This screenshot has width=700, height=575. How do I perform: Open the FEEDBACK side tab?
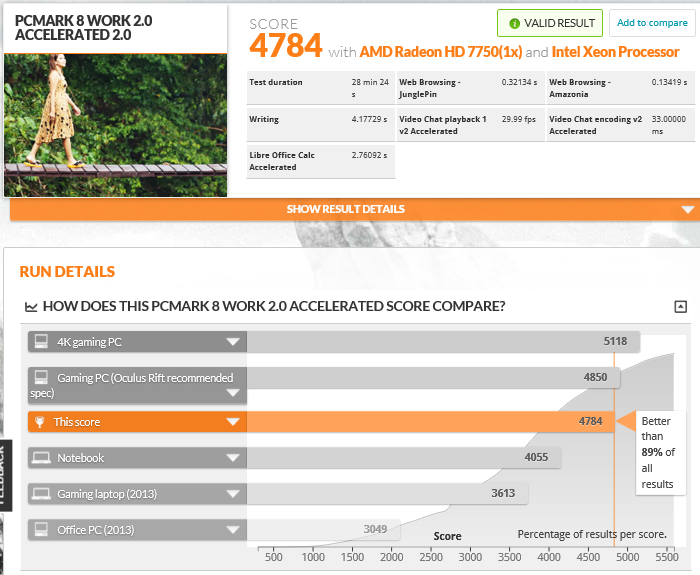click(x=5, y=475)
